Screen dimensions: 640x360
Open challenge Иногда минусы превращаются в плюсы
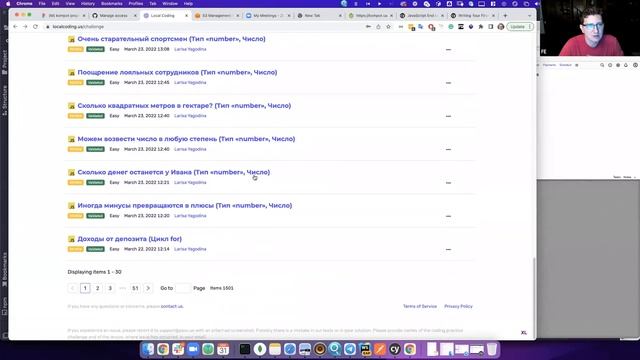[184, 206]
